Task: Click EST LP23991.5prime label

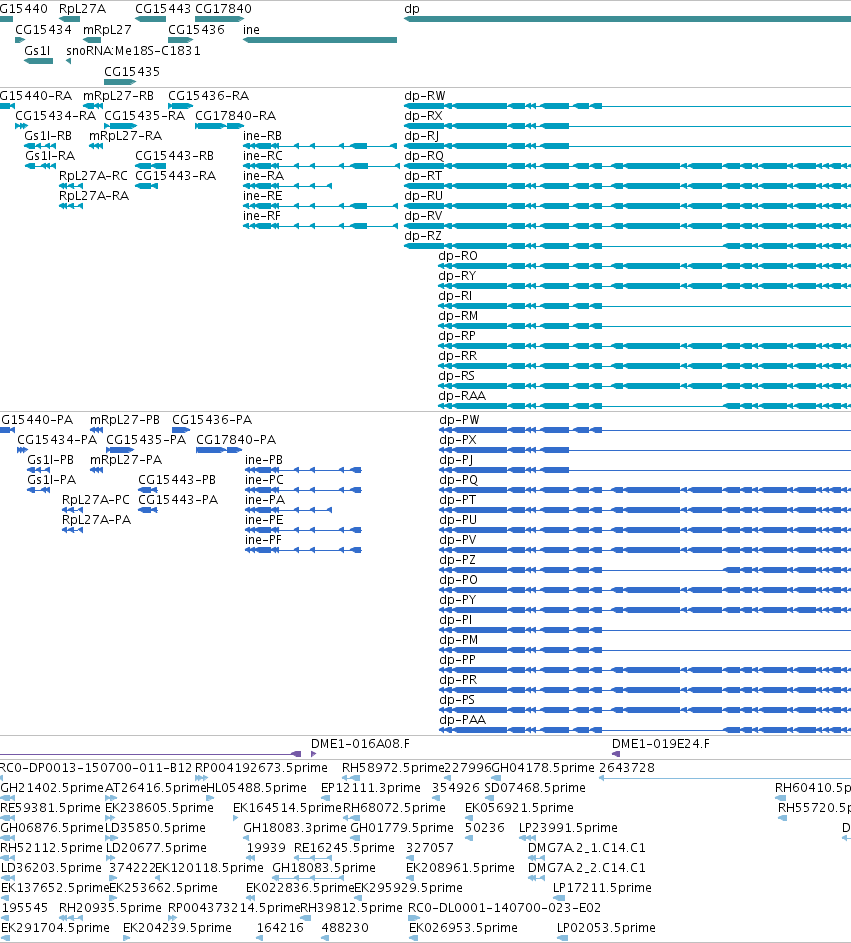Action: (x=568, y=828)
